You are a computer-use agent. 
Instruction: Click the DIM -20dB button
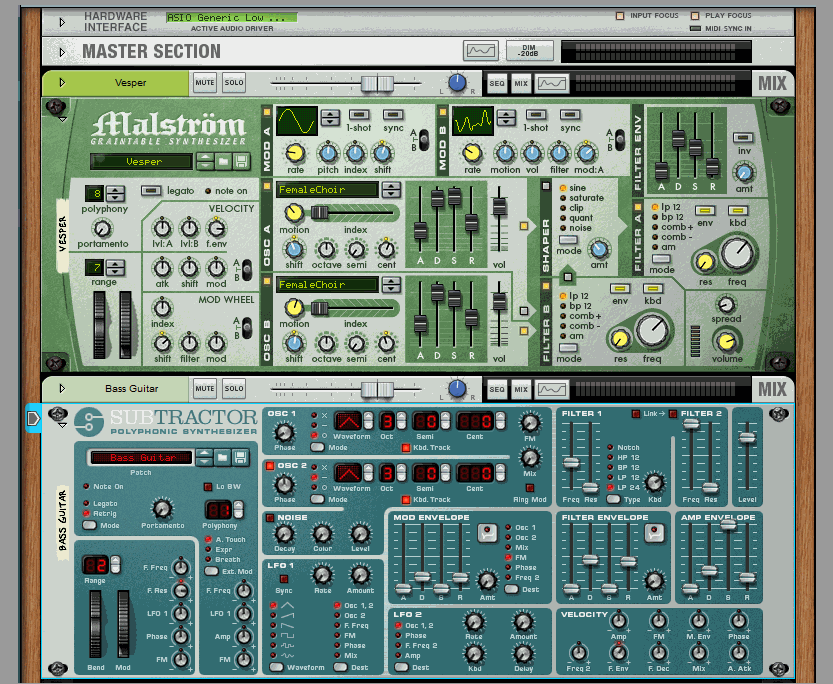pyautogui.click(x=529, y=51)
